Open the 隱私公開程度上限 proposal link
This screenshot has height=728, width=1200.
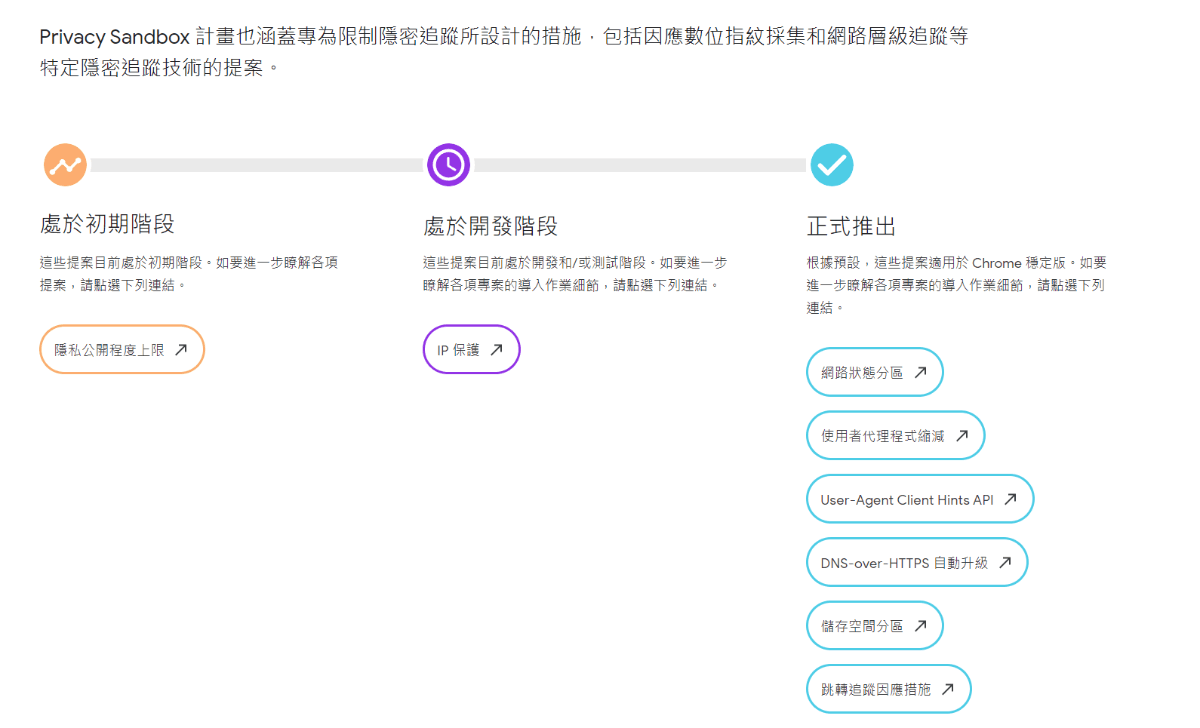coord(121,348)
